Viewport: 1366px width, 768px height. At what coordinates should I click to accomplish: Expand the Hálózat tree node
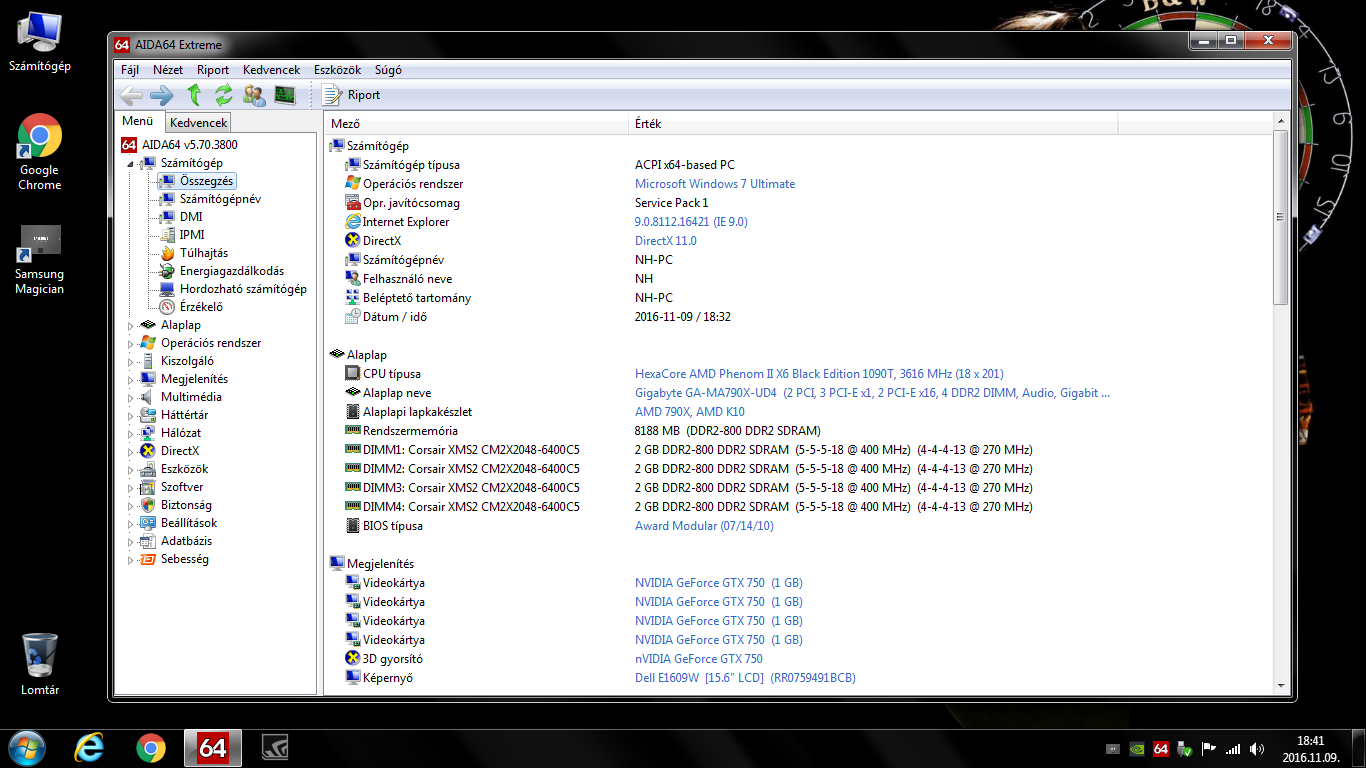(x=130, y=433)
